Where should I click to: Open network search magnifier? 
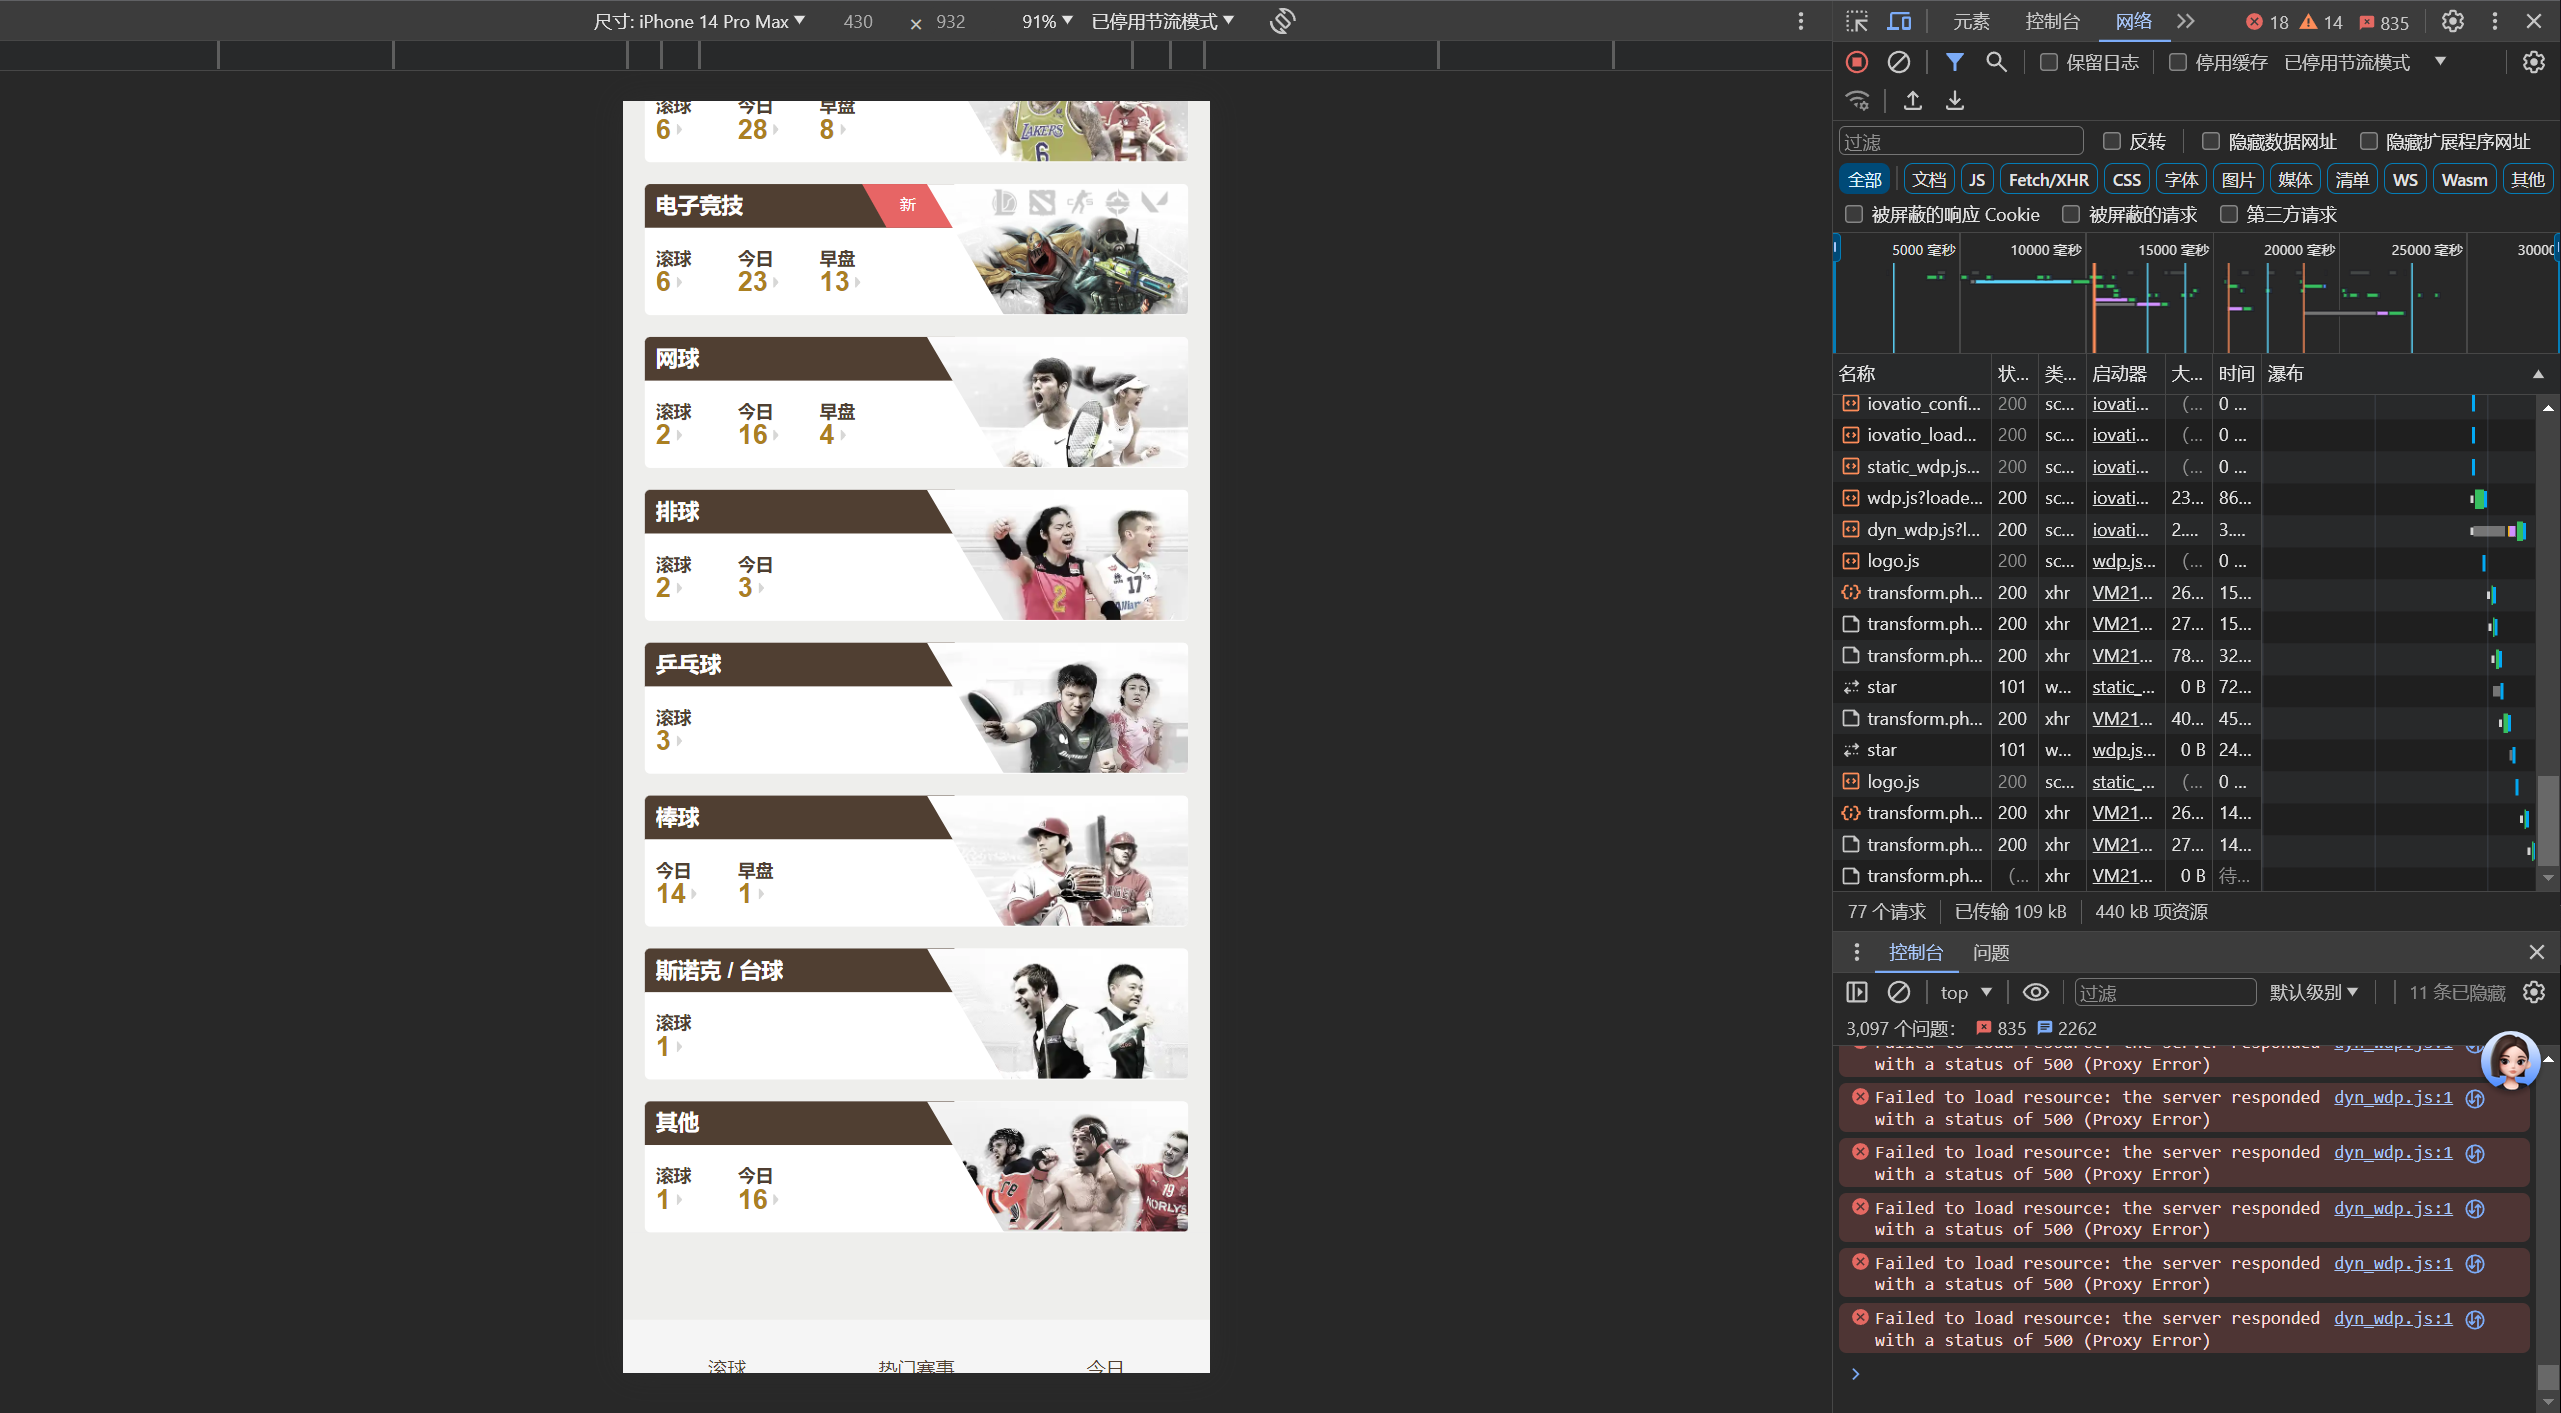tap(1996, 62)
